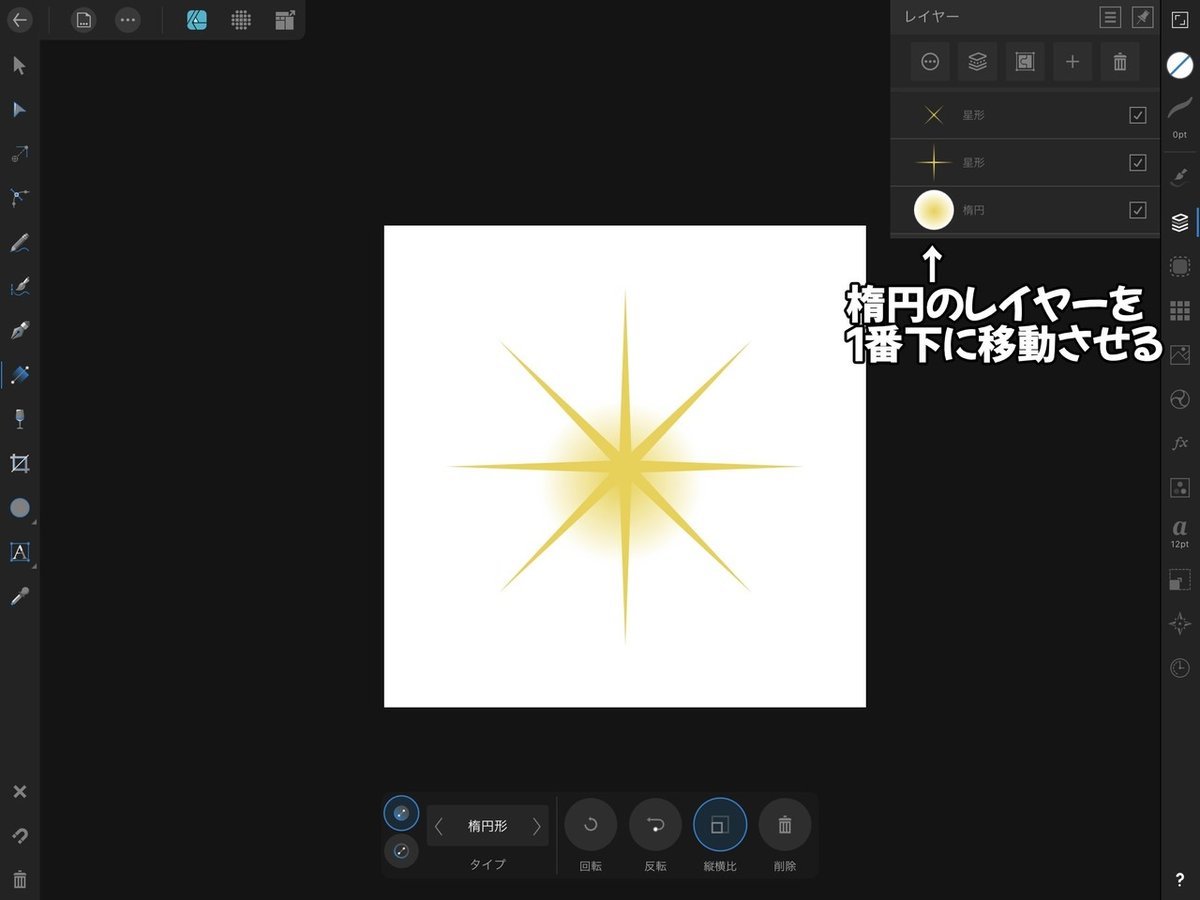Screen dimensions: 1200x900
Task: Switch to Export persona
Action: [x=285, y=19]
